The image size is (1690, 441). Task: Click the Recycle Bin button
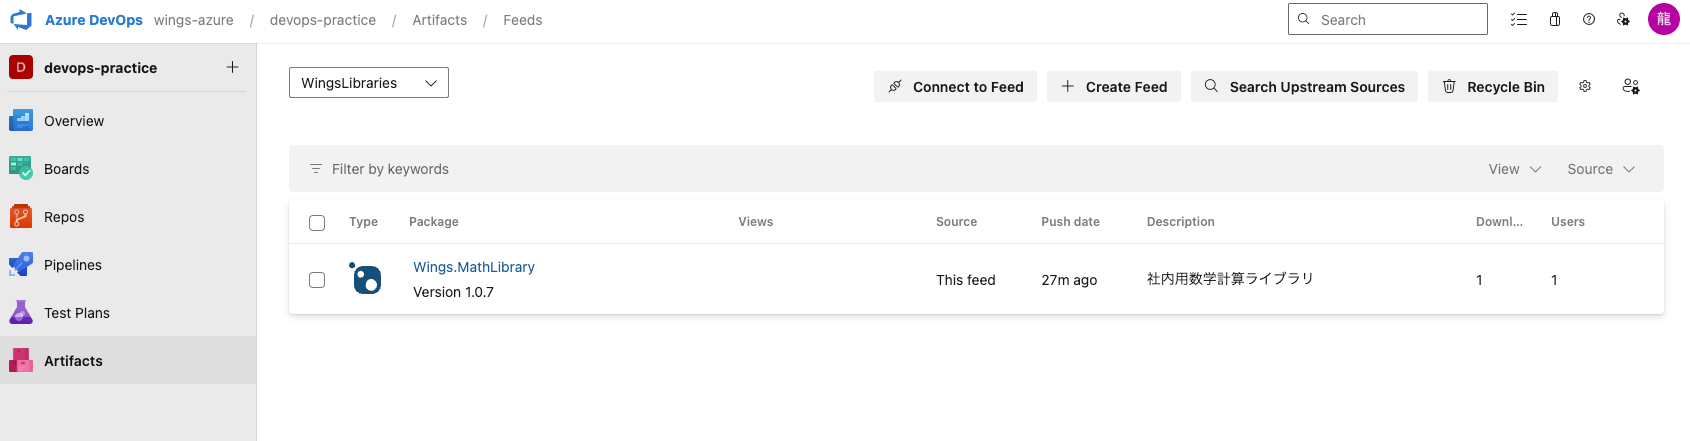(1493, 87)
